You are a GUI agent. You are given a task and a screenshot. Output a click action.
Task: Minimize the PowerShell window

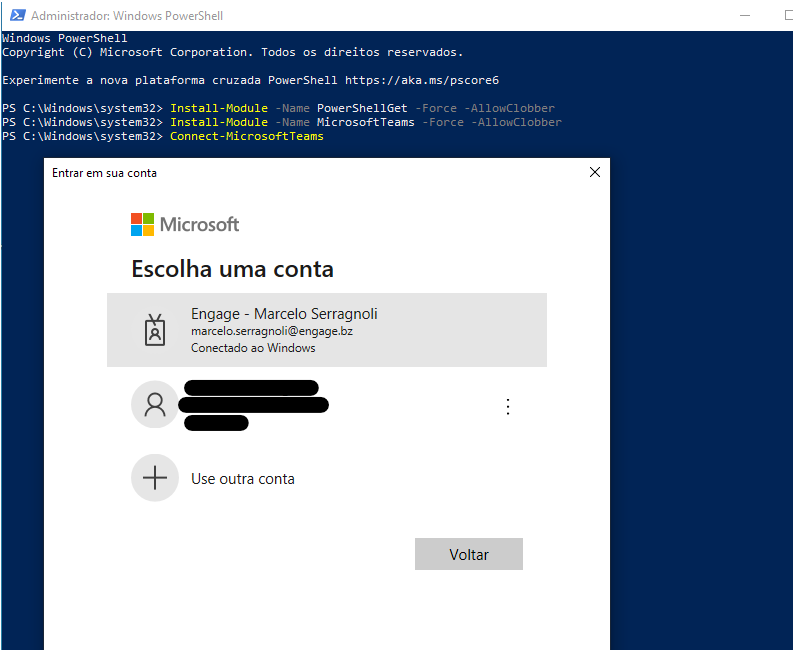pos(744,16)
